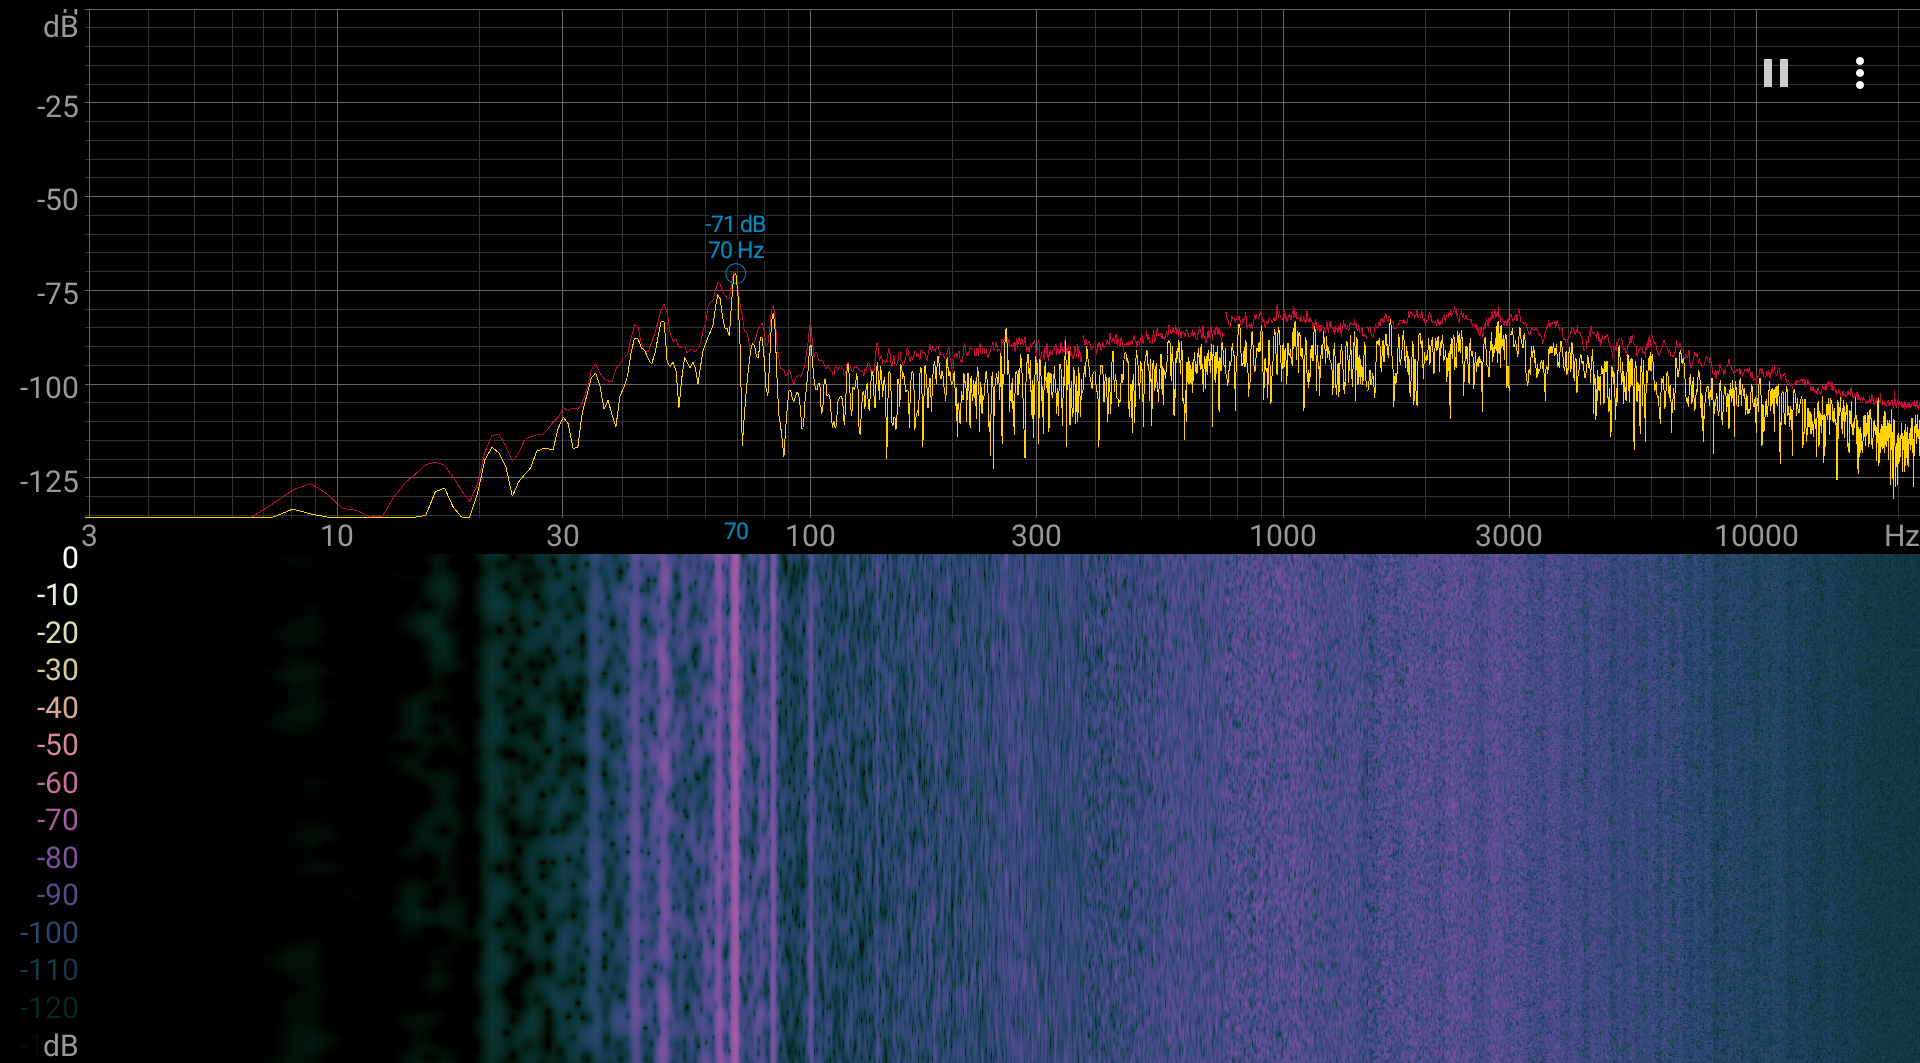Image resolution: width=1920 pixels, height=1063 pixels.
Task: Click the dB unit label above spectrum axis
Action: [60, 26]
